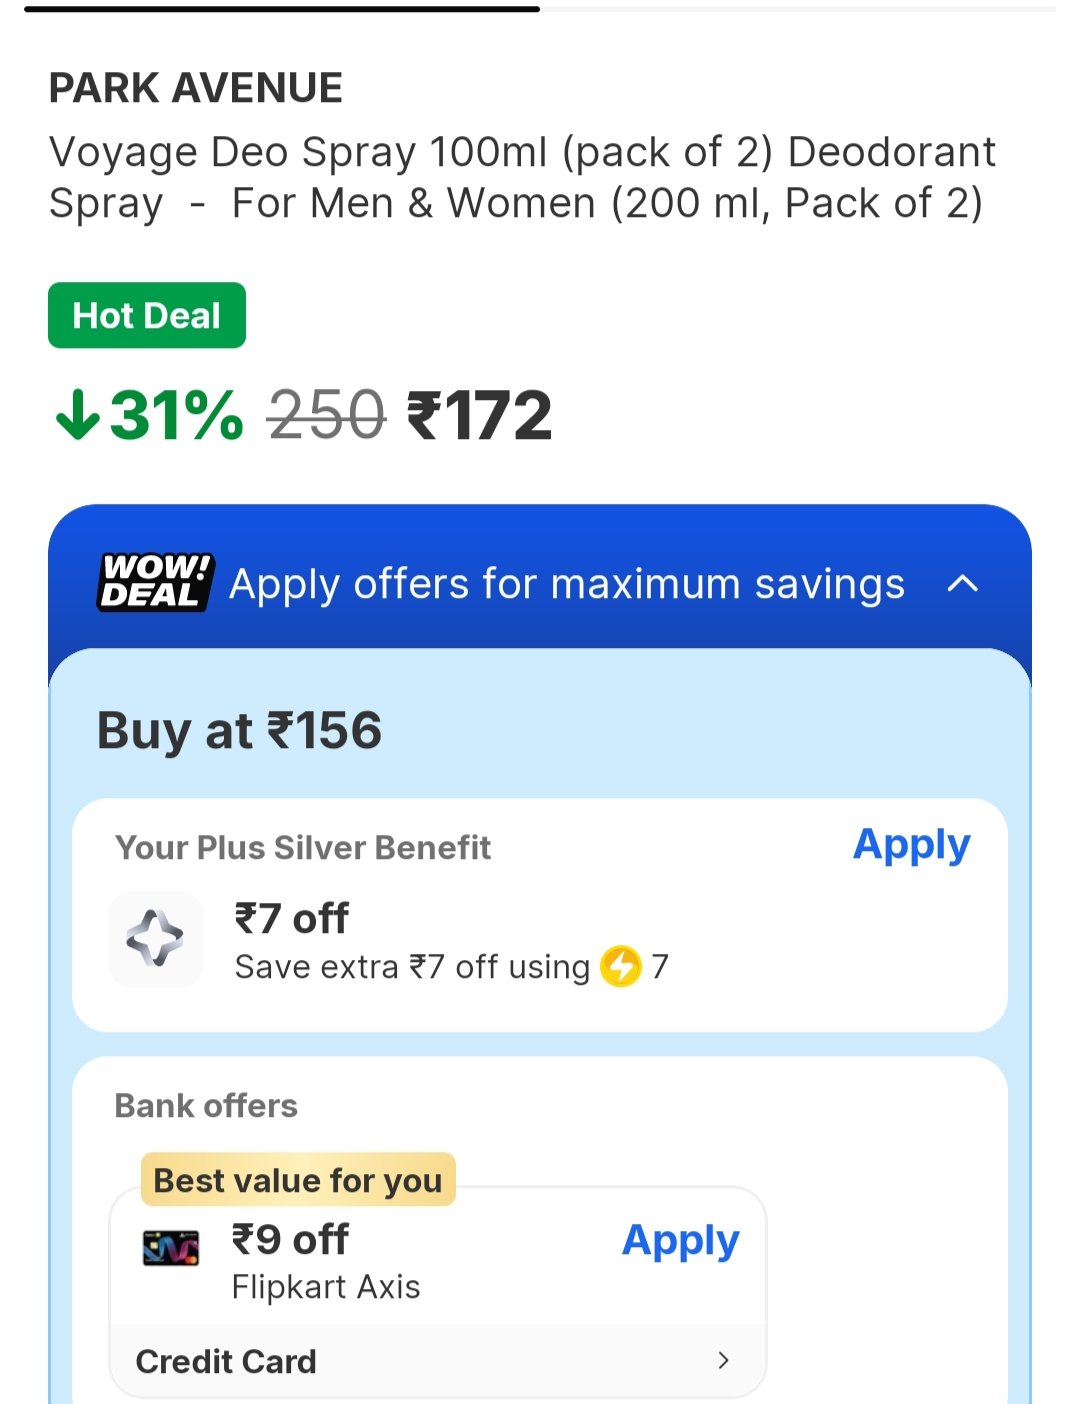Tap the Buy at ₹156 heading
Image resolution: width=1080 pixels, height=1404 pixels.
point(240,730)
